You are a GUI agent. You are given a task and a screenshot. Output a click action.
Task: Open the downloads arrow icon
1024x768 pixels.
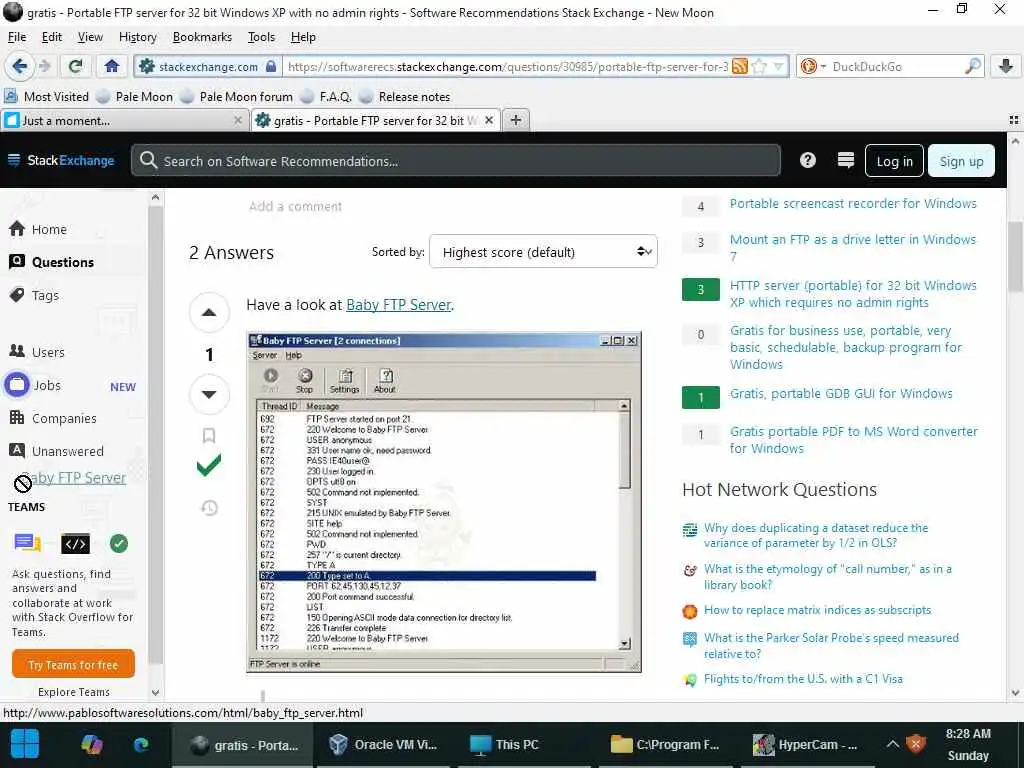[1006, 66]
